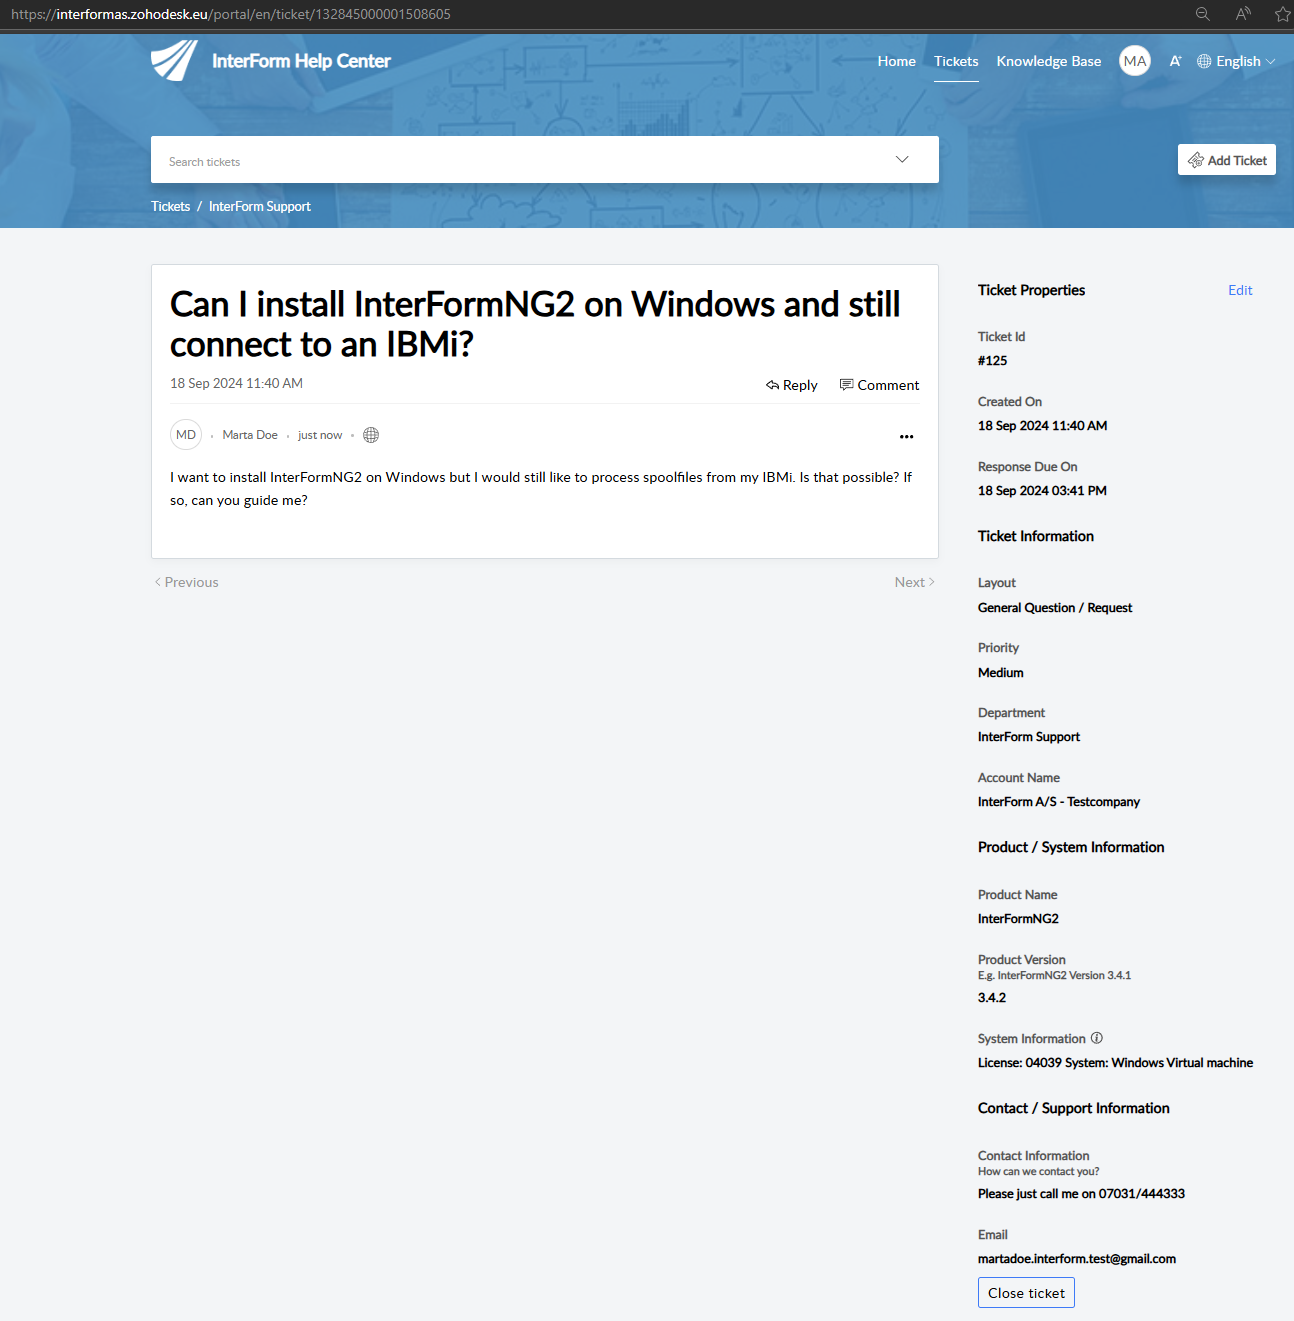The width and height of the screenshot is (1294, 1321).
Task: Click the ticket id #125
Action: pos(993,361)
